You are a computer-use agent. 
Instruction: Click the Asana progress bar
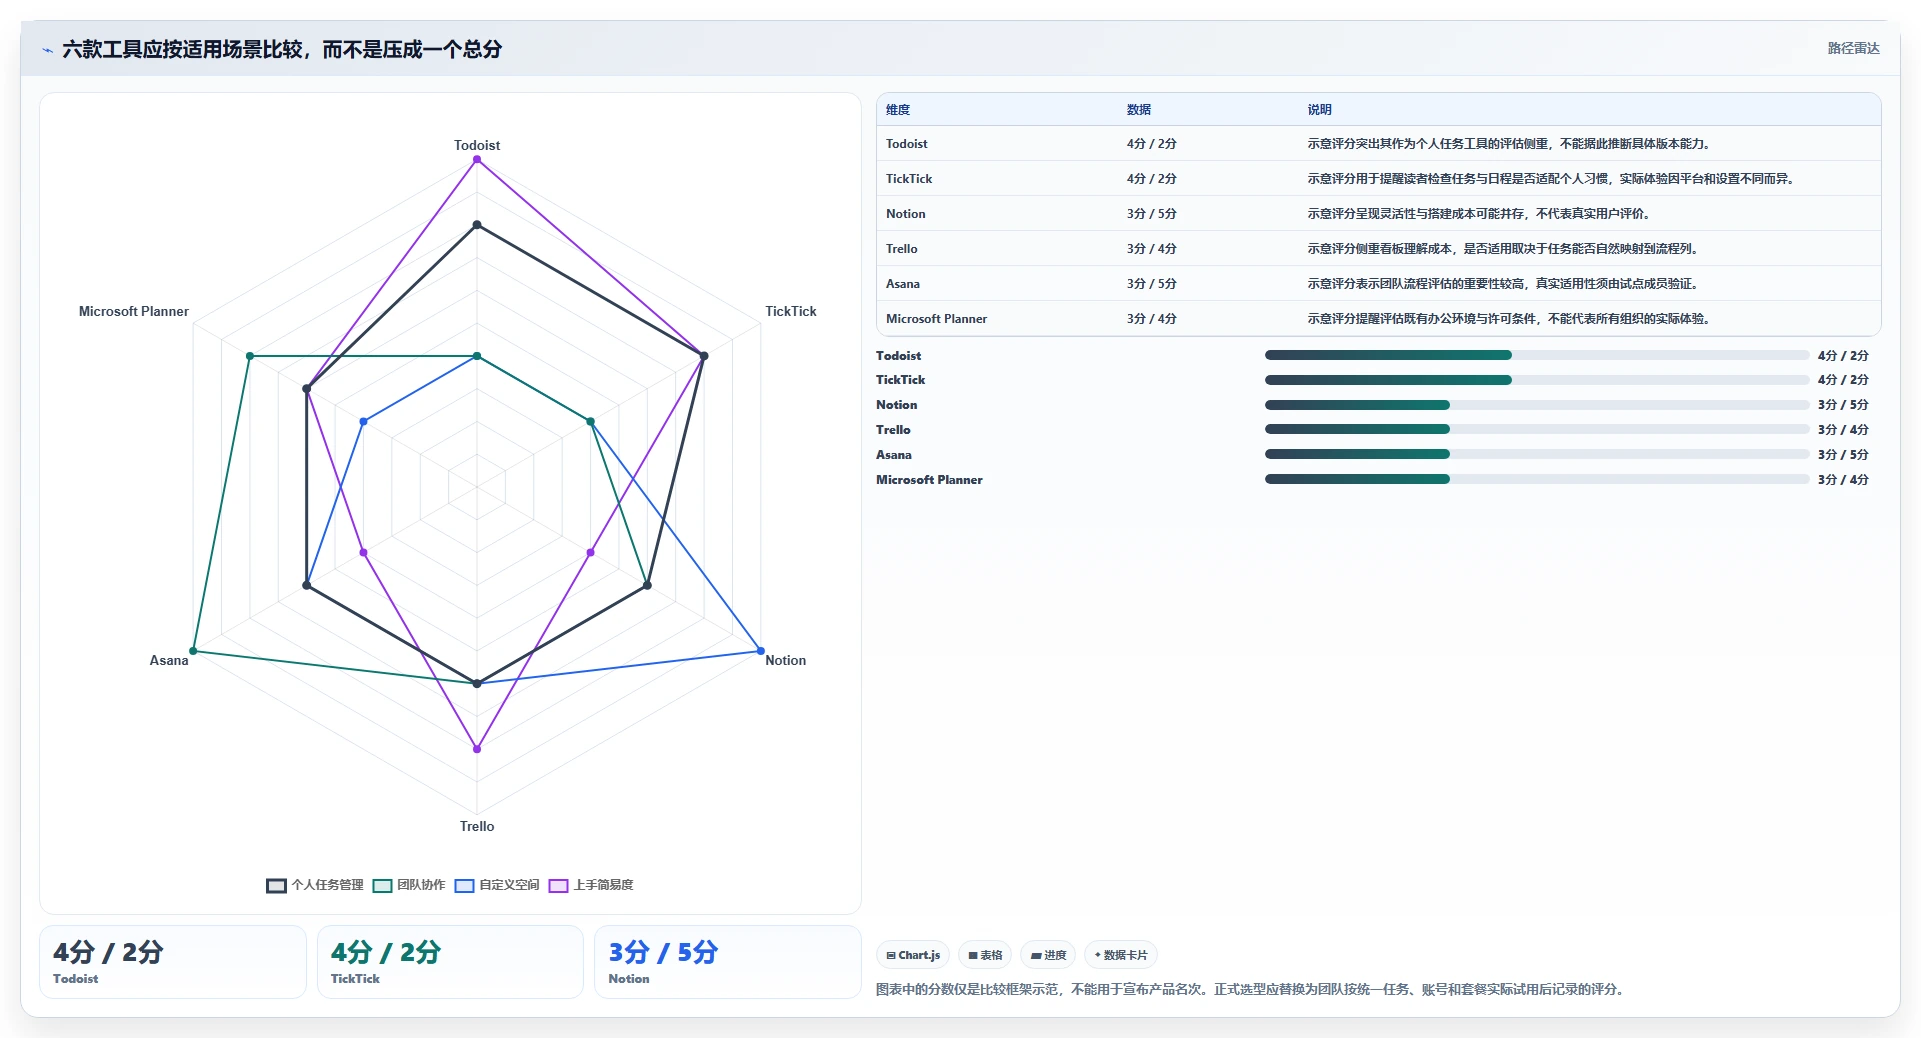1537,454
